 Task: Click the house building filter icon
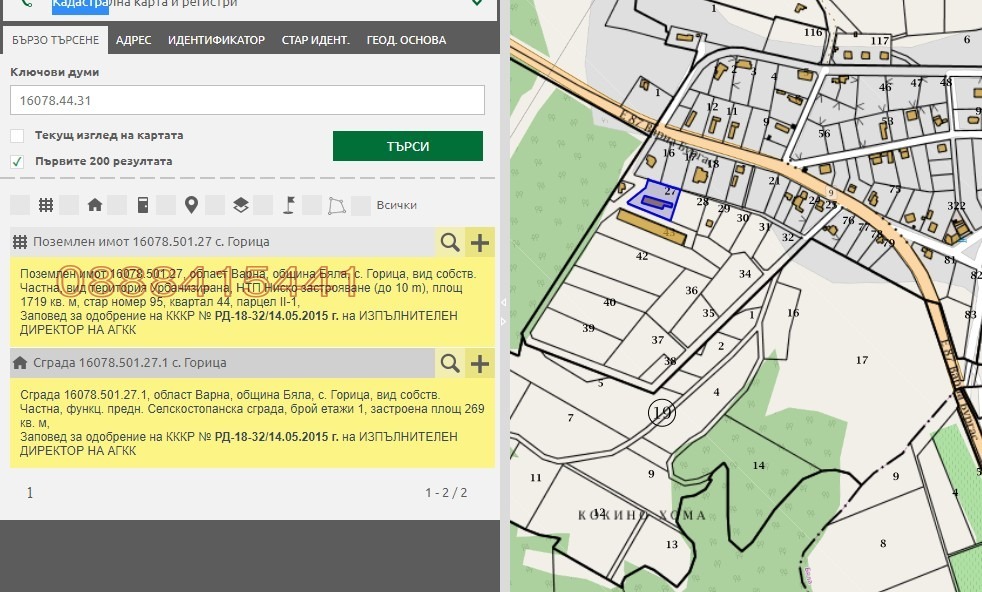click(x=95, y=205)
